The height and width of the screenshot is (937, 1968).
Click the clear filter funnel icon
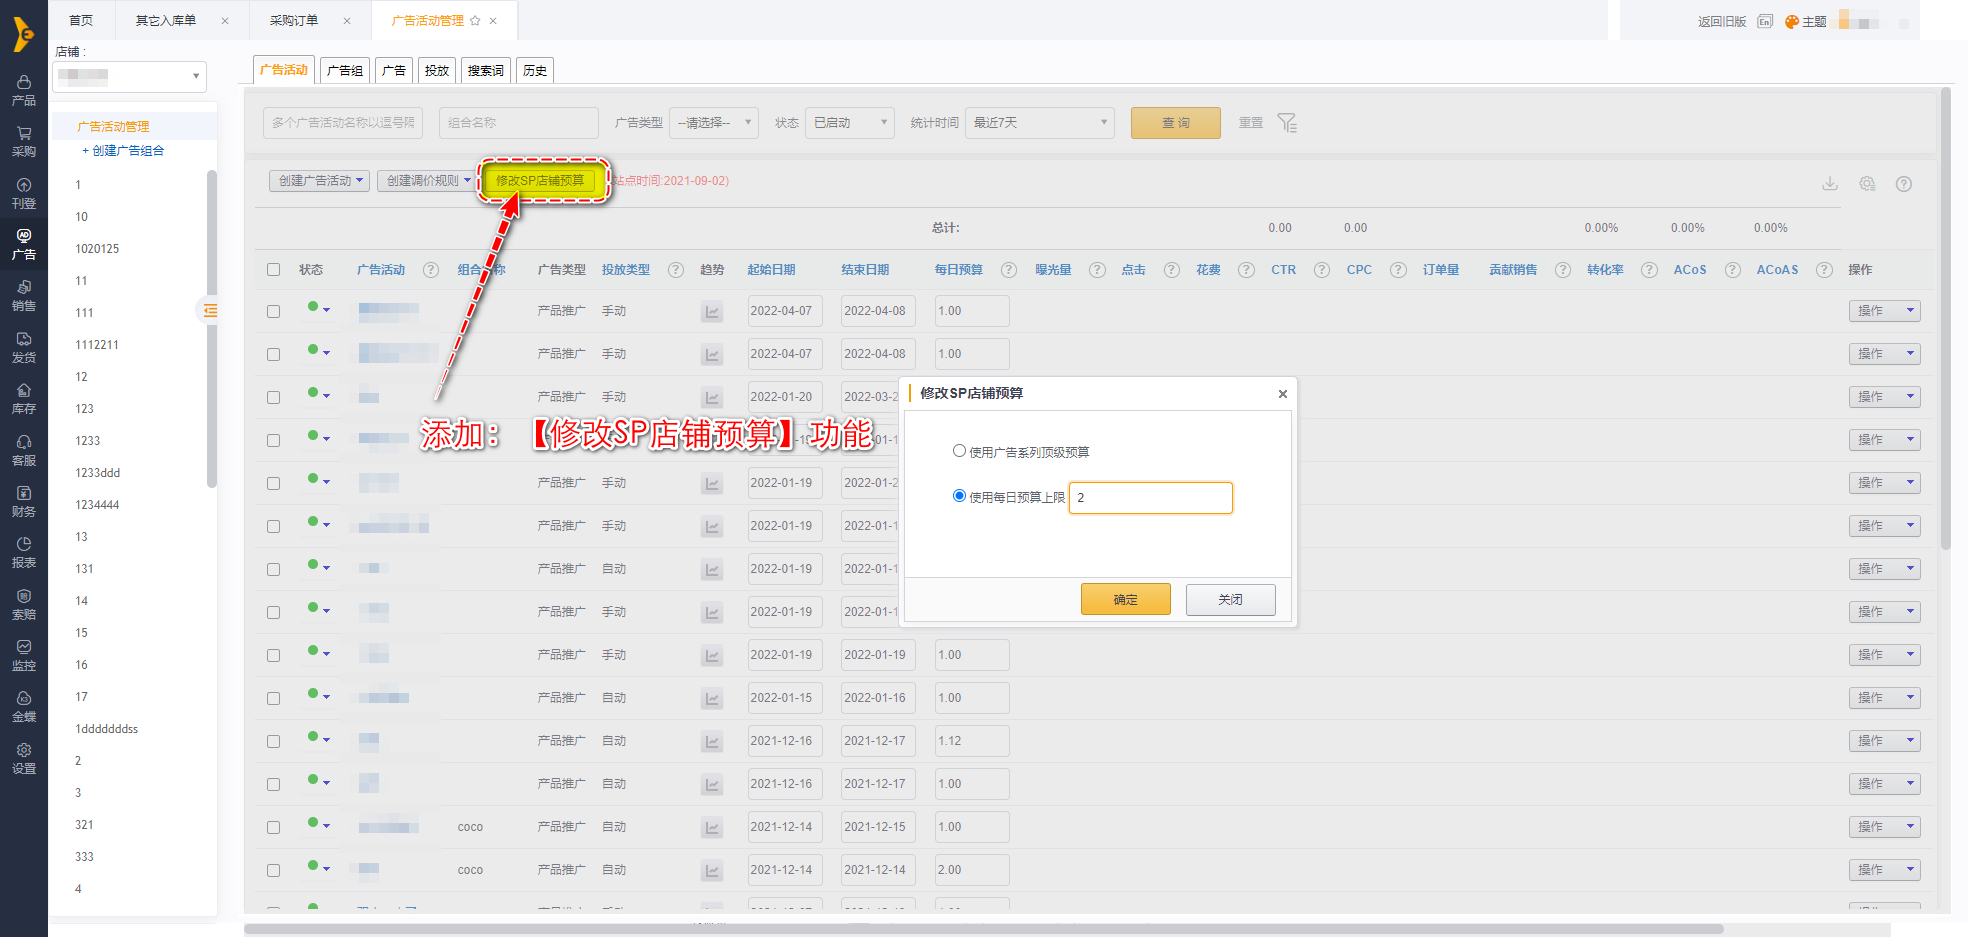pos(1287,123)
